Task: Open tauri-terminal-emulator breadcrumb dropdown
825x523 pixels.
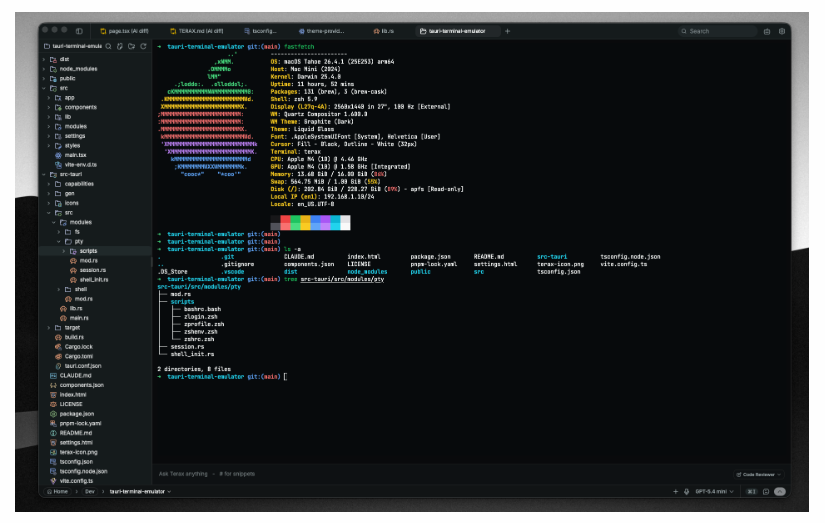Action: point(140,492)
